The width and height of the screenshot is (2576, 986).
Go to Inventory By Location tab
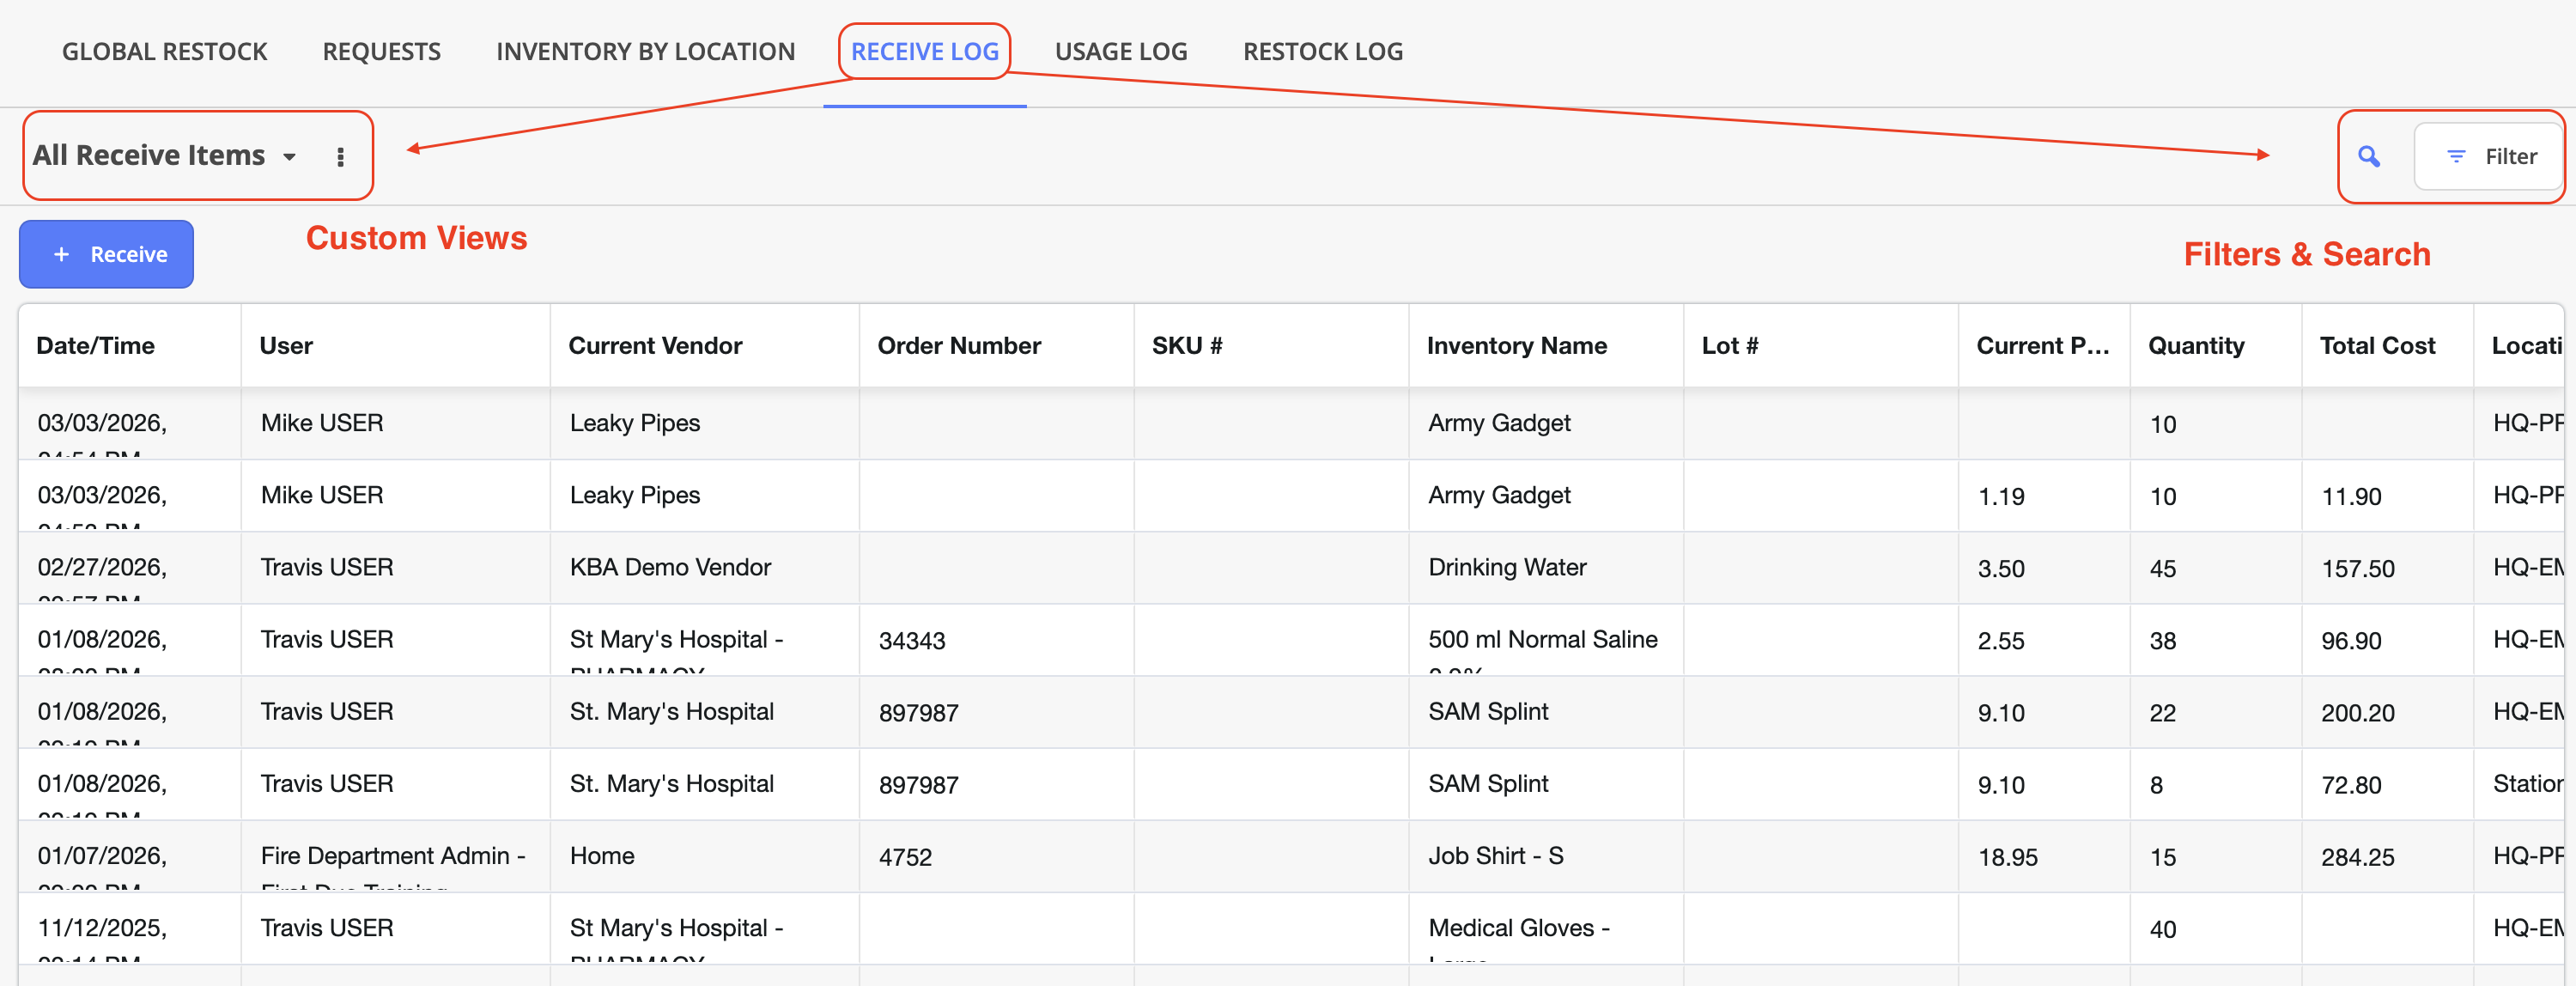click(646, 51)
